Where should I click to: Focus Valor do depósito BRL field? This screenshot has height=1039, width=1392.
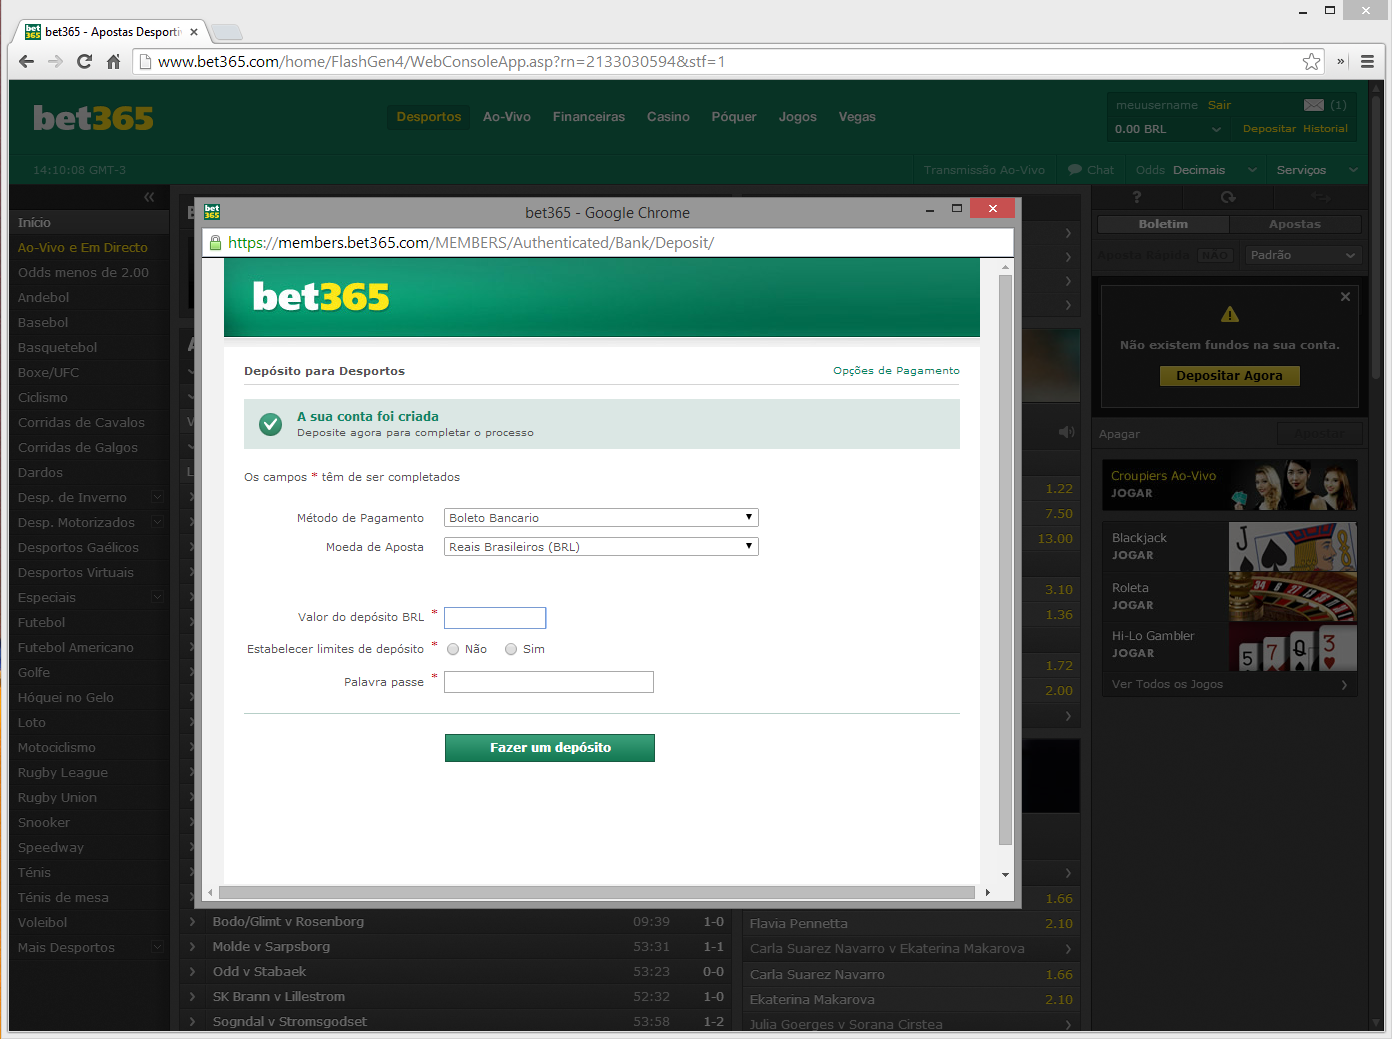495,618
